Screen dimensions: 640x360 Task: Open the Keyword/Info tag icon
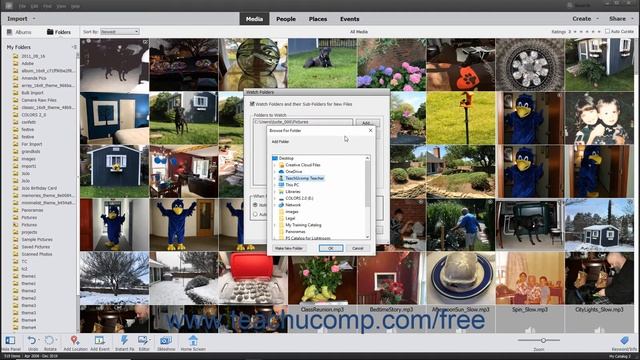(624, 340)
